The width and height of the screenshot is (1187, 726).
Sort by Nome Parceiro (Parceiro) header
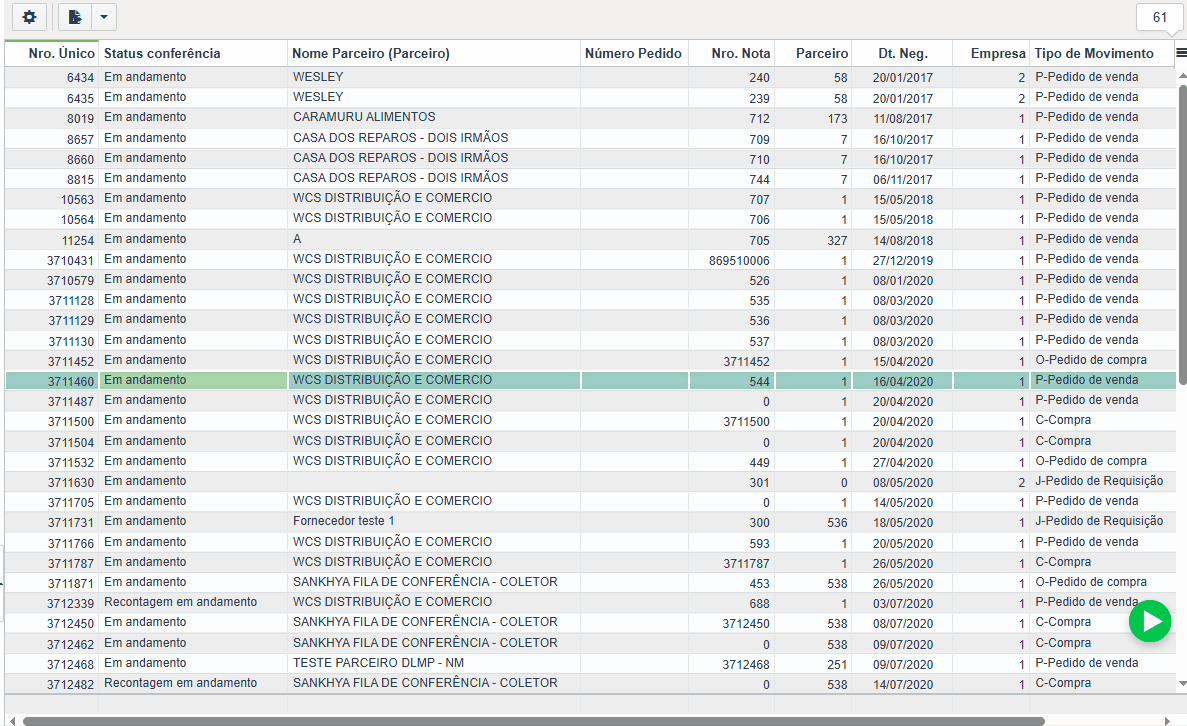(434, 54)
